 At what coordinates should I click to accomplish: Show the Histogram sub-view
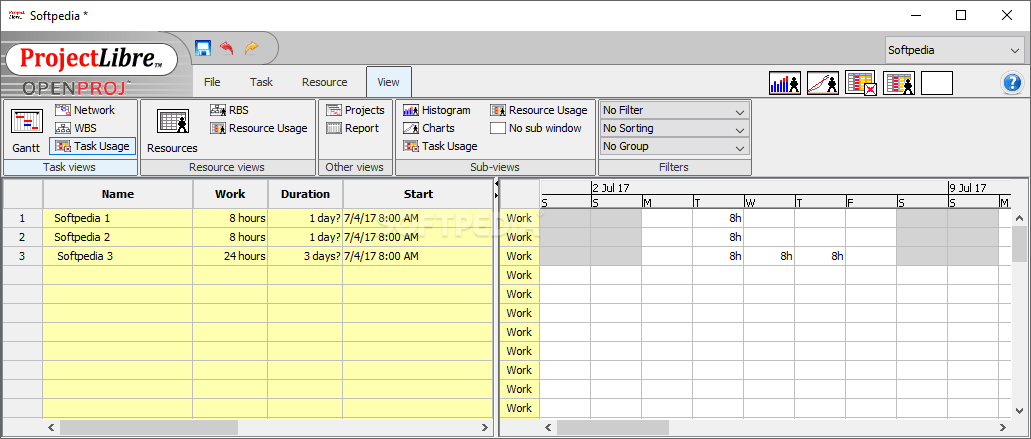pos(437,110)
